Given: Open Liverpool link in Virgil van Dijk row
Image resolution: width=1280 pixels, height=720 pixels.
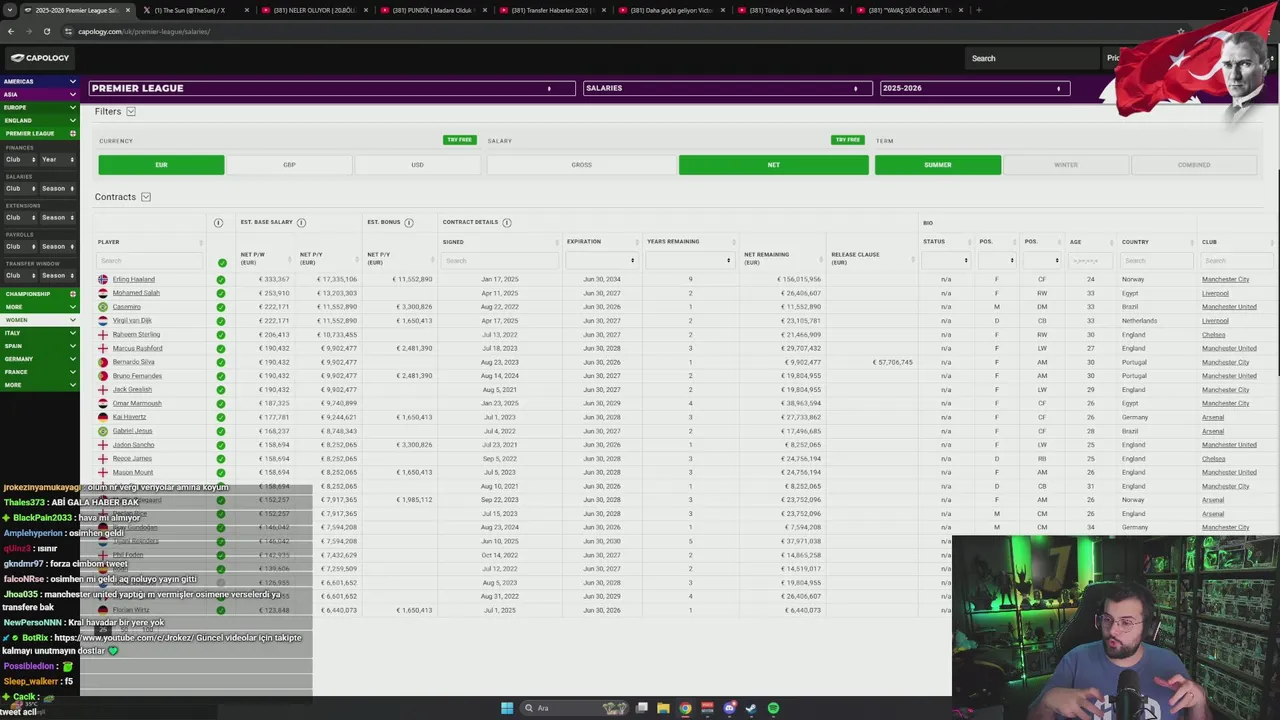Looking at the screenshot, I should pos(1215,321).
